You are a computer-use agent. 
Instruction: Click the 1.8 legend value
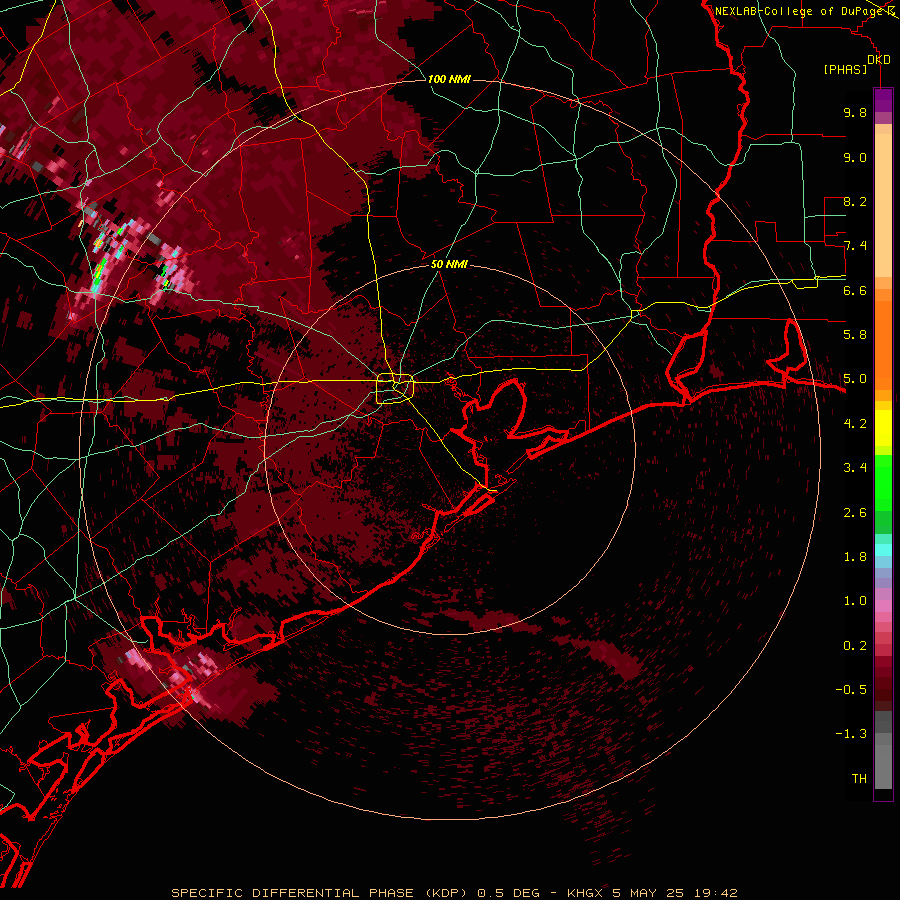pos(855,557)
